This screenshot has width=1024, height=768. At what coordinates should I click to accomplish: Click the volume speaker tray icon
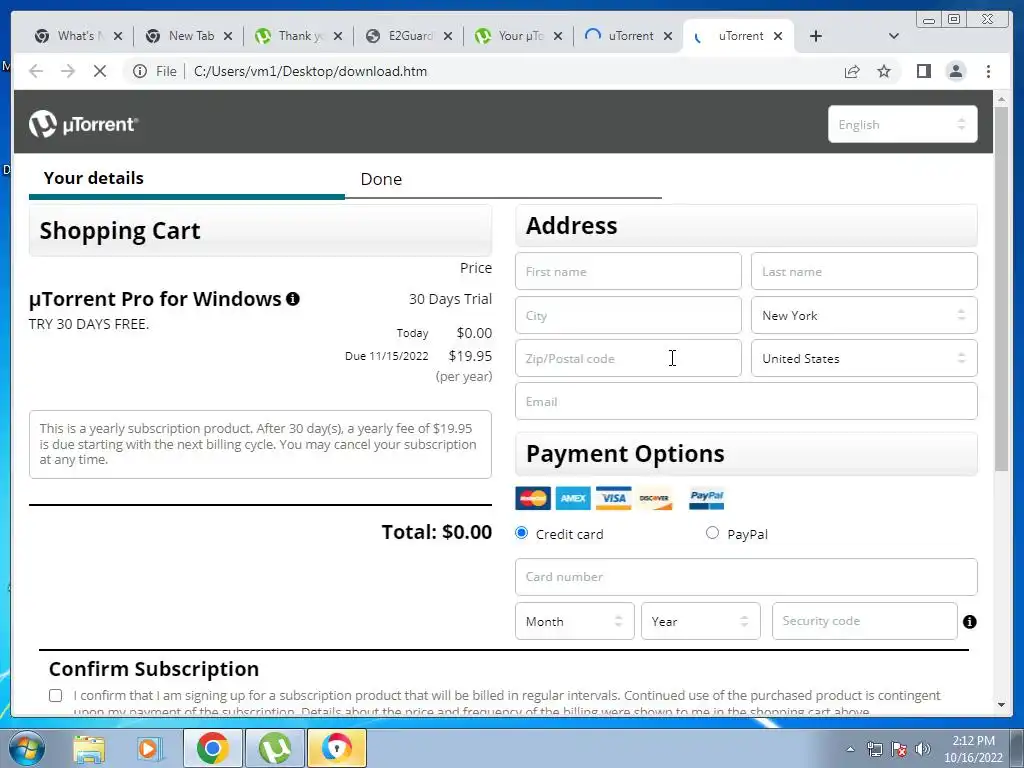[x=923, y=749]
